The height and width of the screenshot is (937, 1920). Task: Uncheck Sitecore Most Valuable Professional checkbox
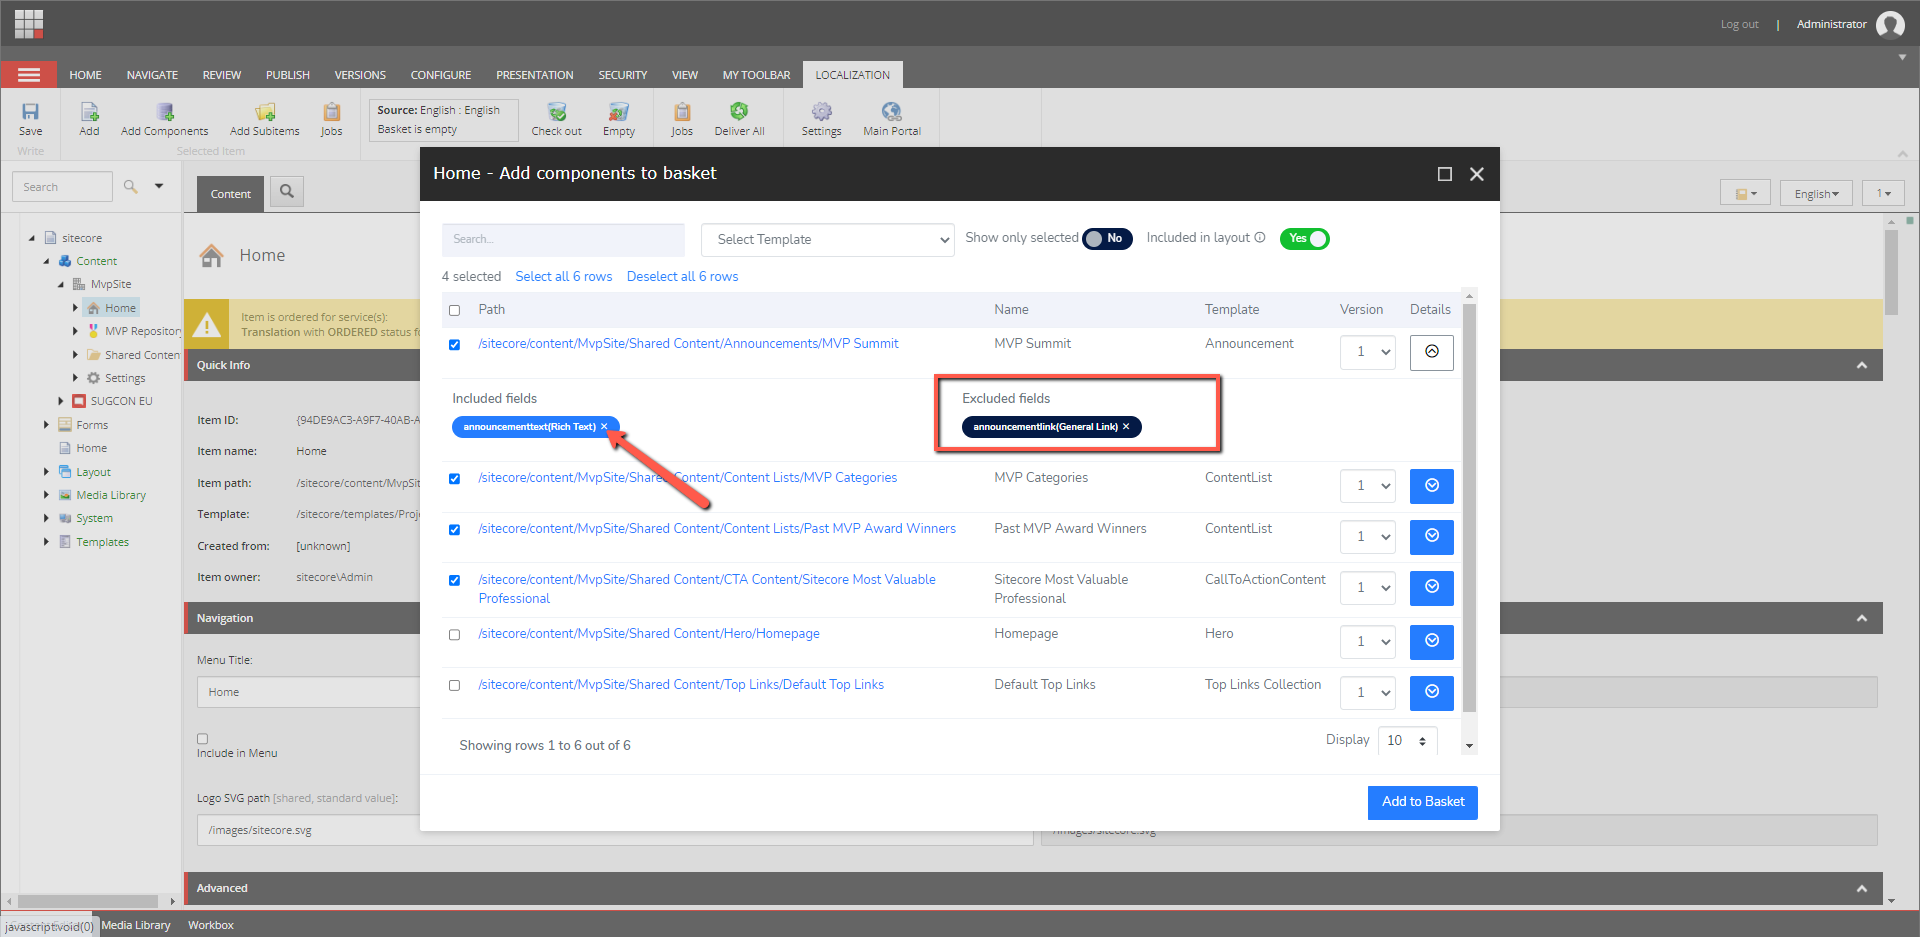click(x=455, y=581)
